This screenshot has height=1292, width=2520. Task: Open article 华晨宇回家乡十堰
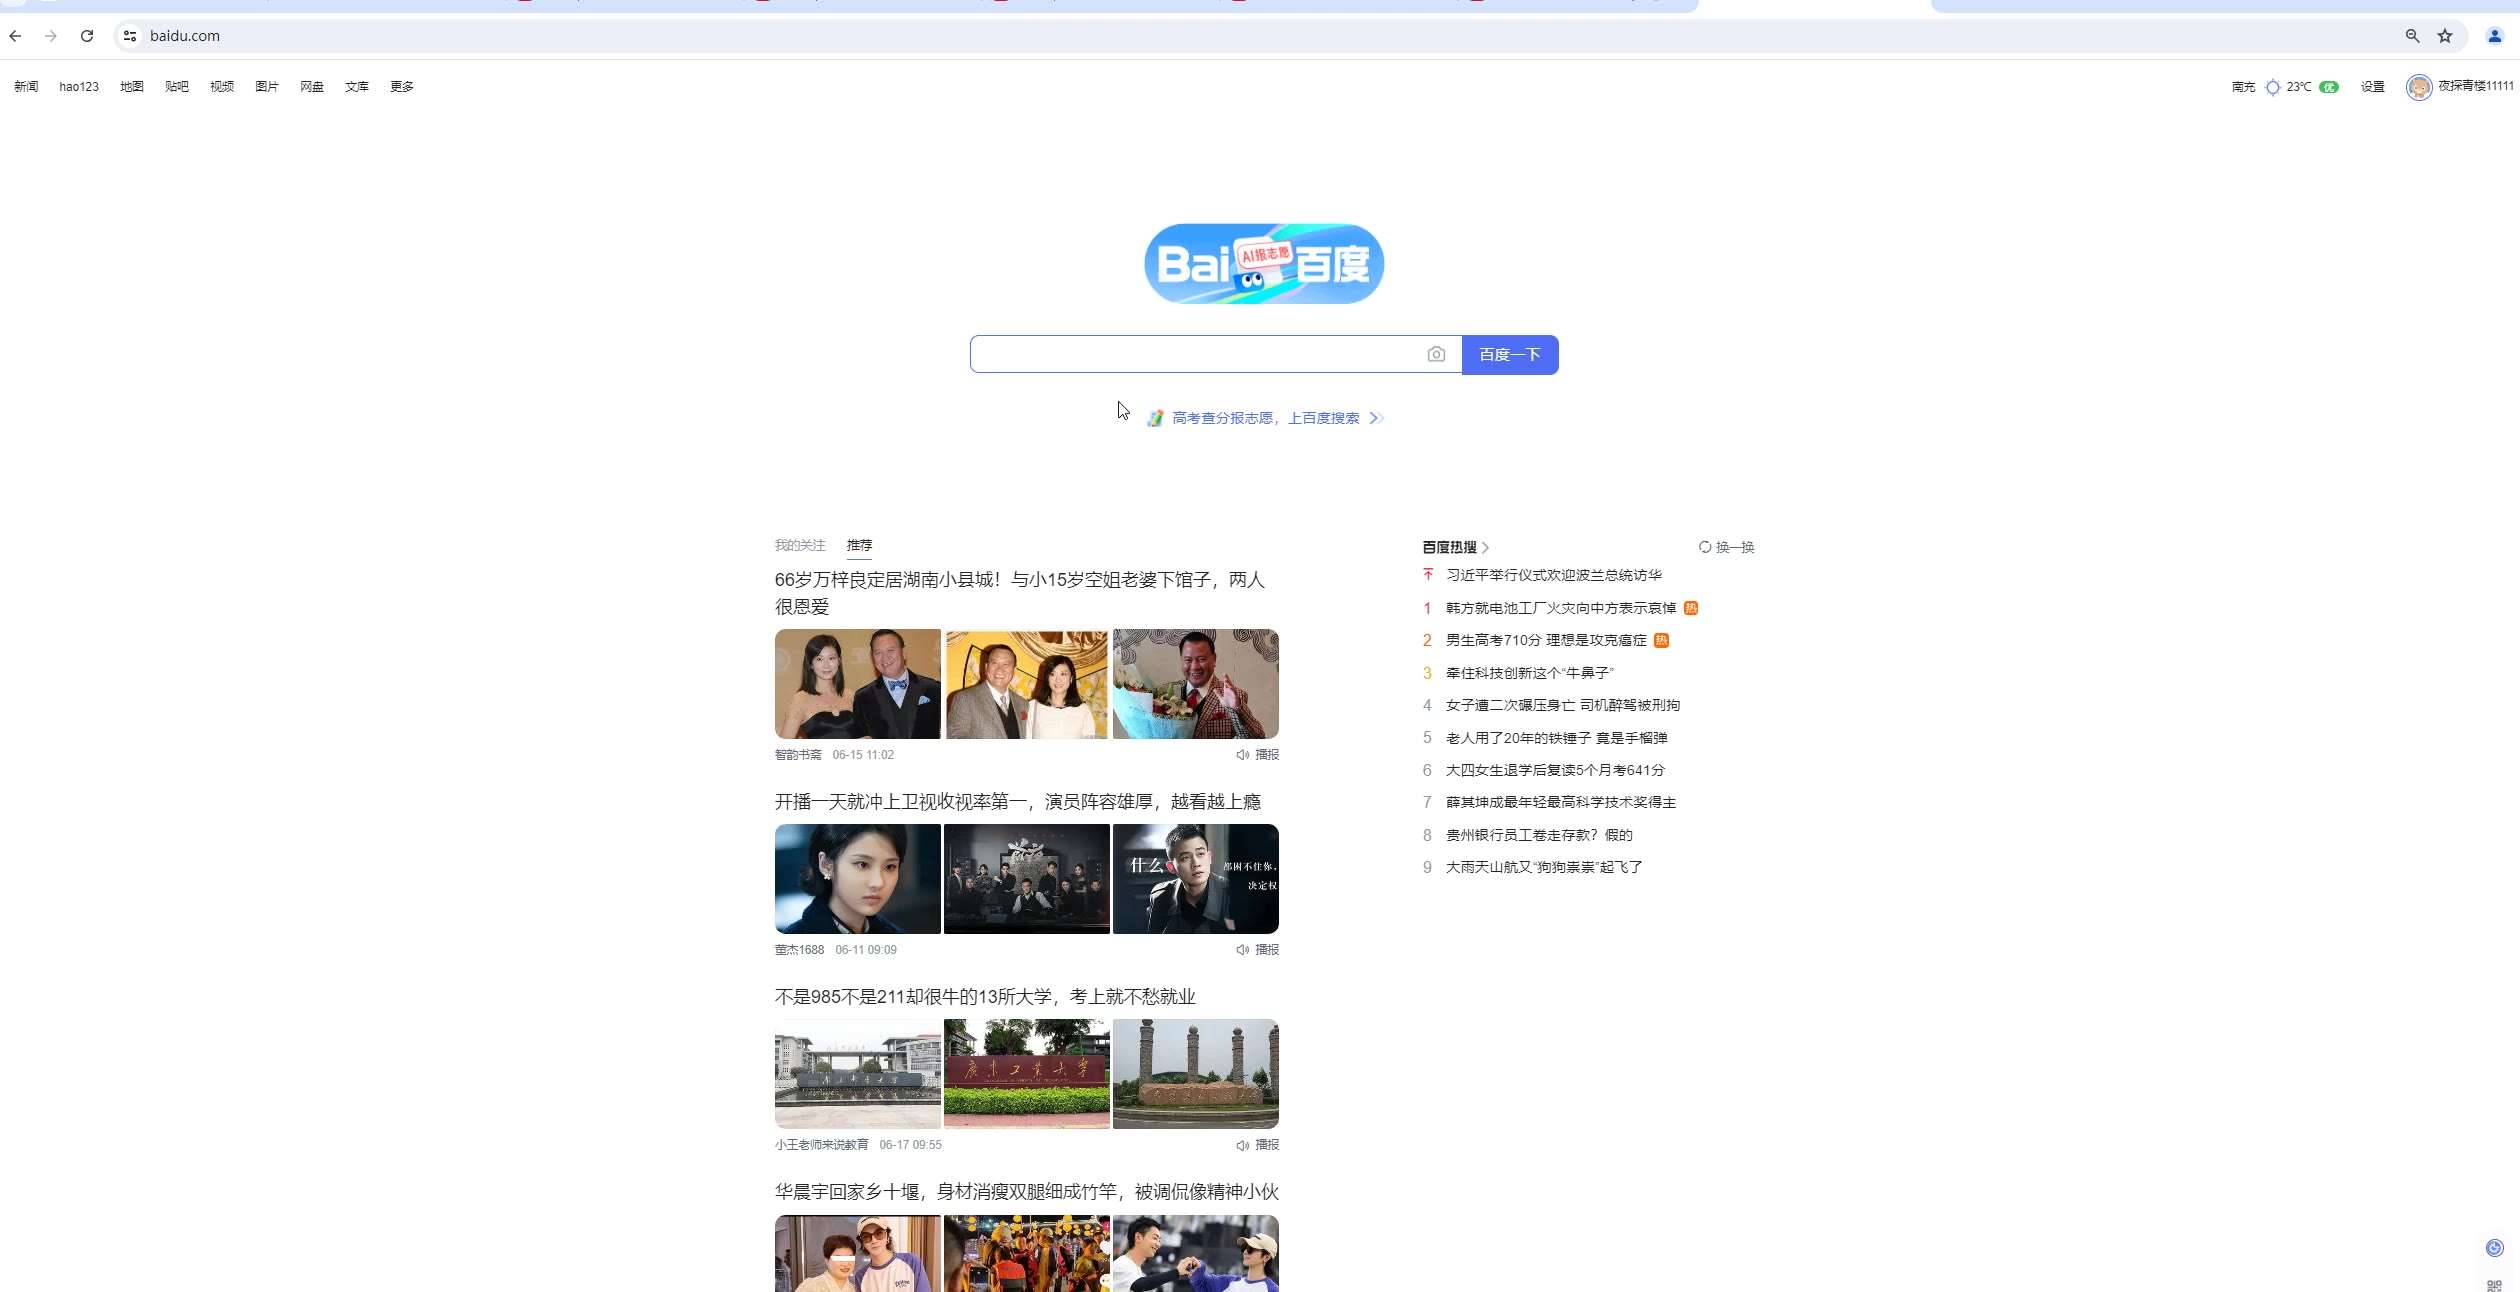pos(1027,1192)
